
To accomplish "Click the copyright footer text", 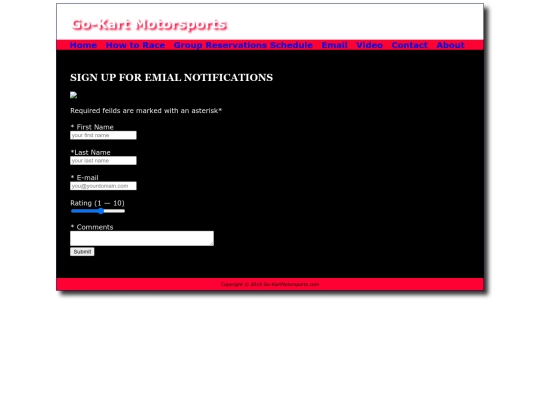I will pyautogui.click(x=270, y=284).
